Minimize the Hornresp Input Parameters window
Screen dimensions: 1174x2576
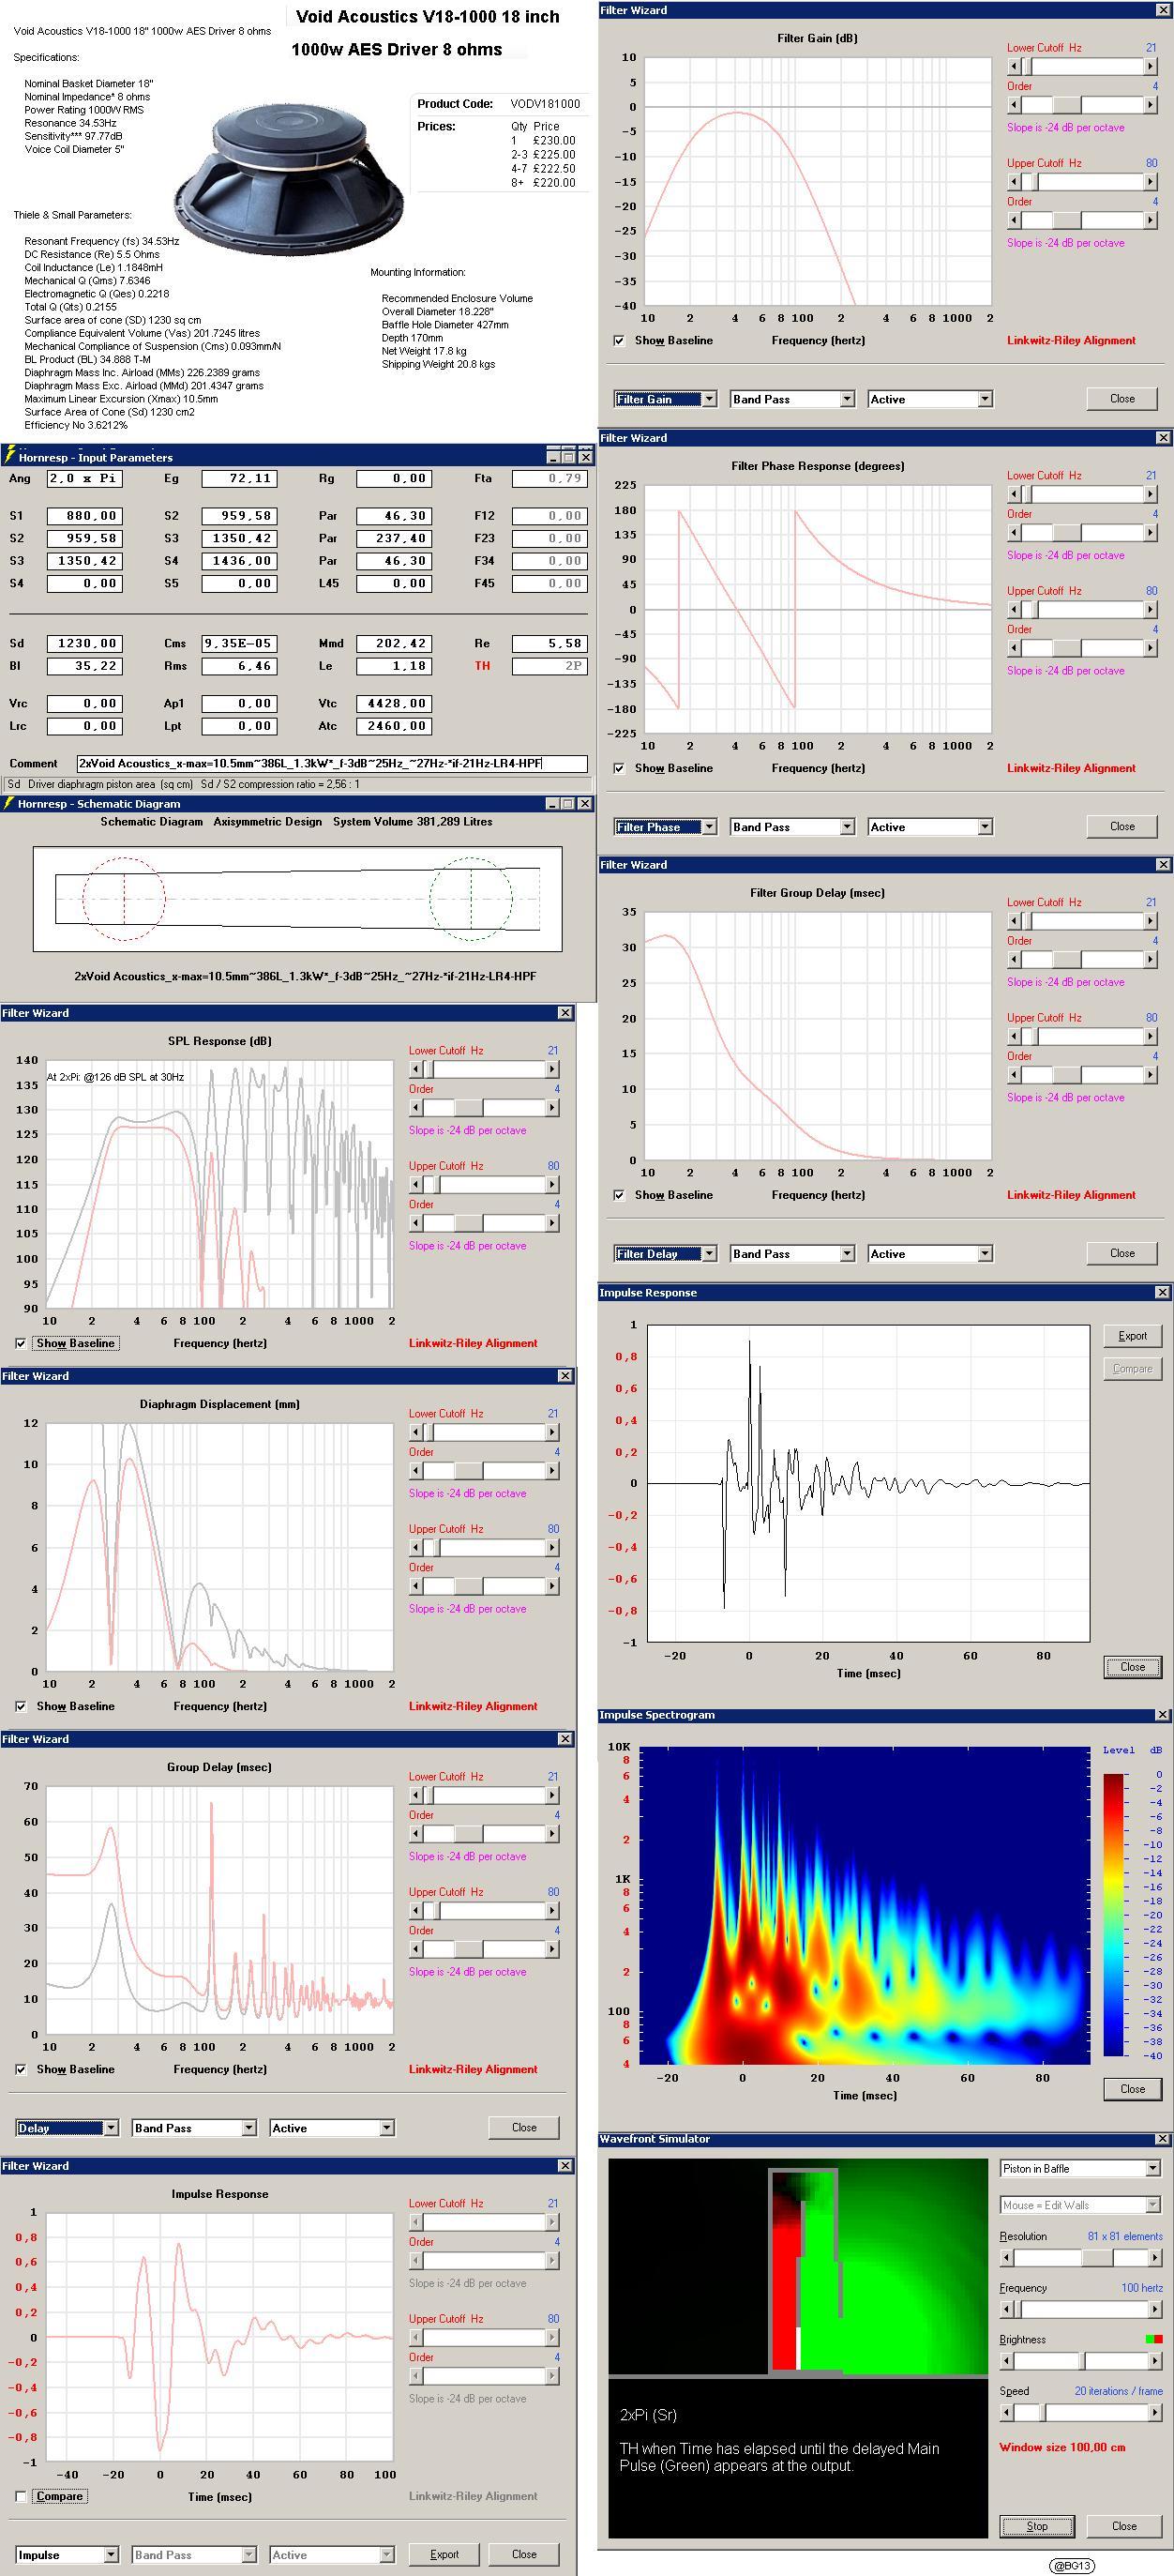click(x=553, y=456)
